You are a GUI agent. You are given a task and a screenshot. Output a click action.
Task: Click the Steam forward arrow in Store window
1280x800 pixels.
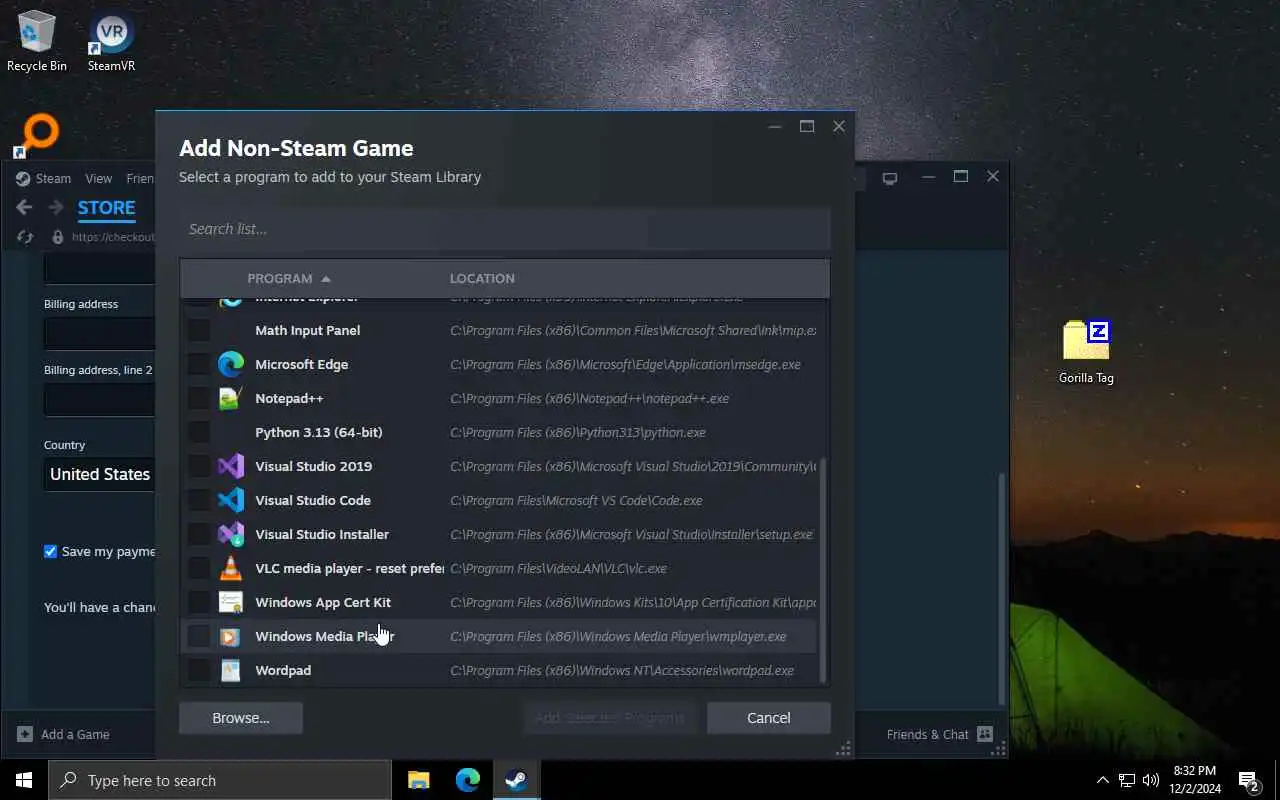[56, 207]
